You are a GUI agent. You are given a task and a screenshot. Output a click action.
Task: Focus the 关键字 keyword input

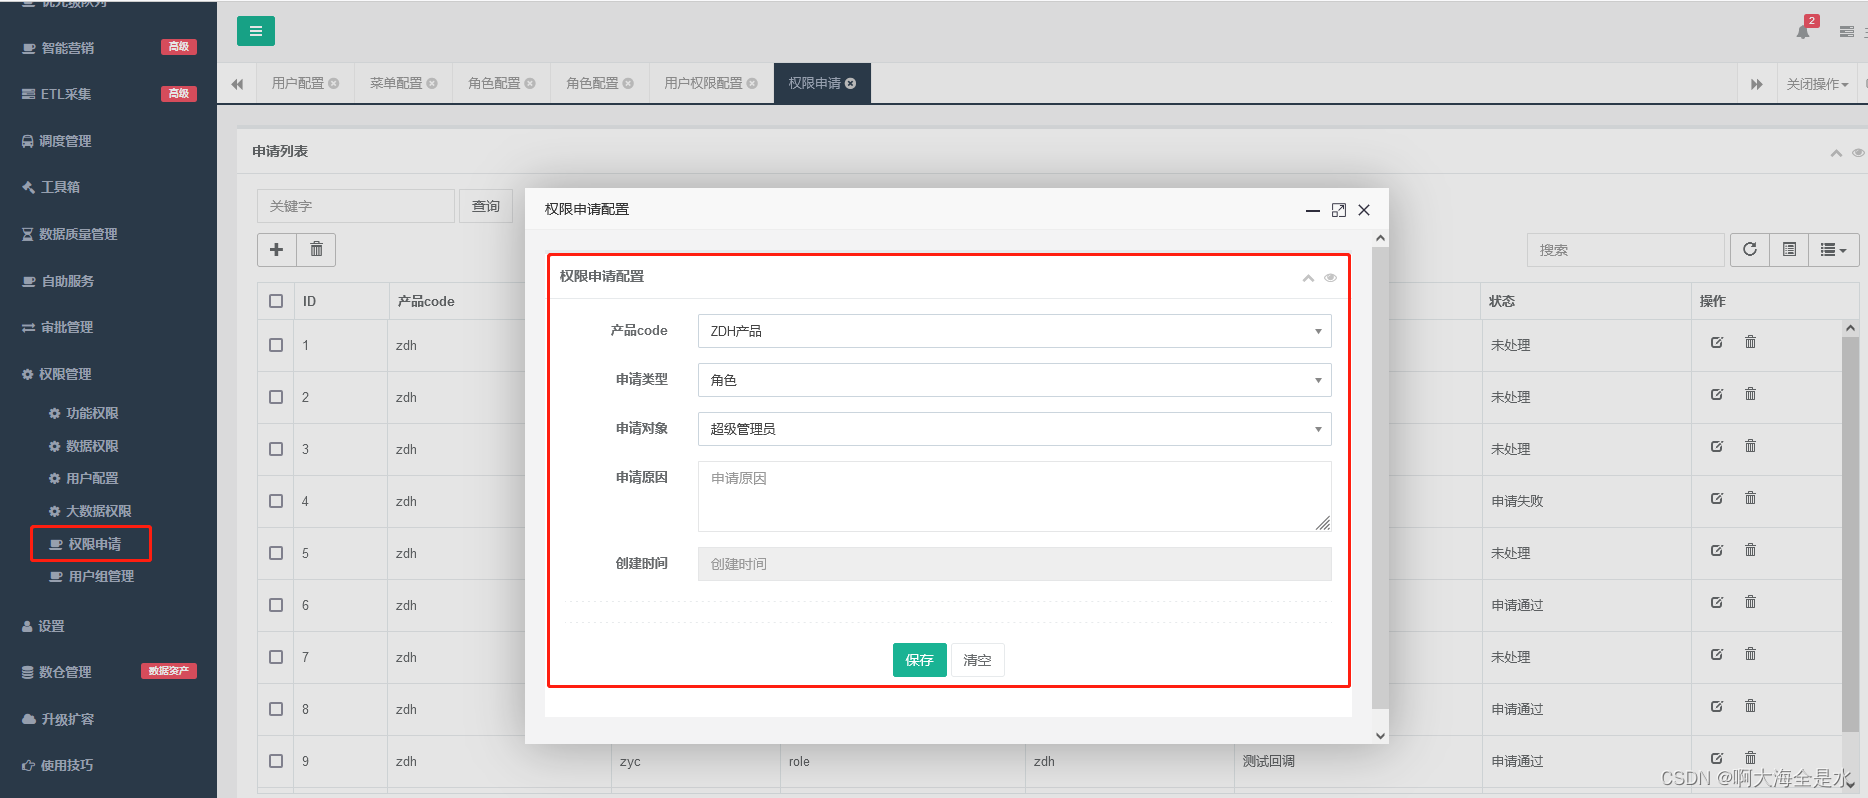[x=356, y=206]
